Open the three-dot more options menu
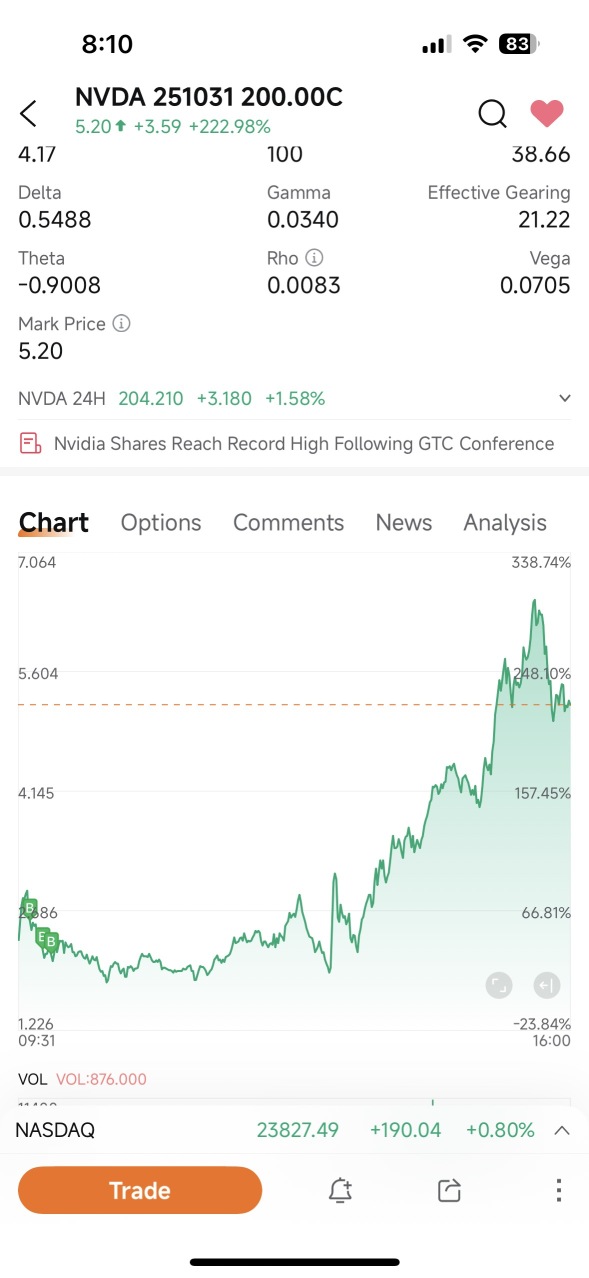Viewport: 589px width, 1278px height. point(558,1190)
